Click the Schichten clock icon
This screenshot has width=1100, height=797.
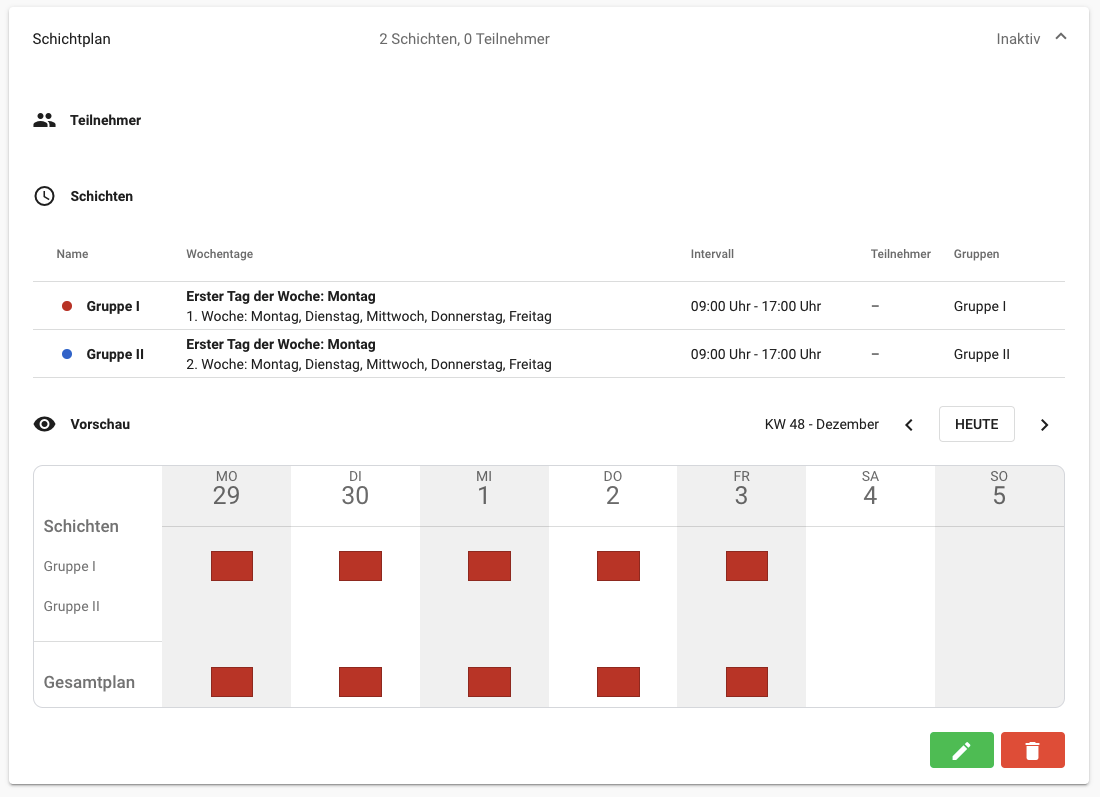[44, 196]
